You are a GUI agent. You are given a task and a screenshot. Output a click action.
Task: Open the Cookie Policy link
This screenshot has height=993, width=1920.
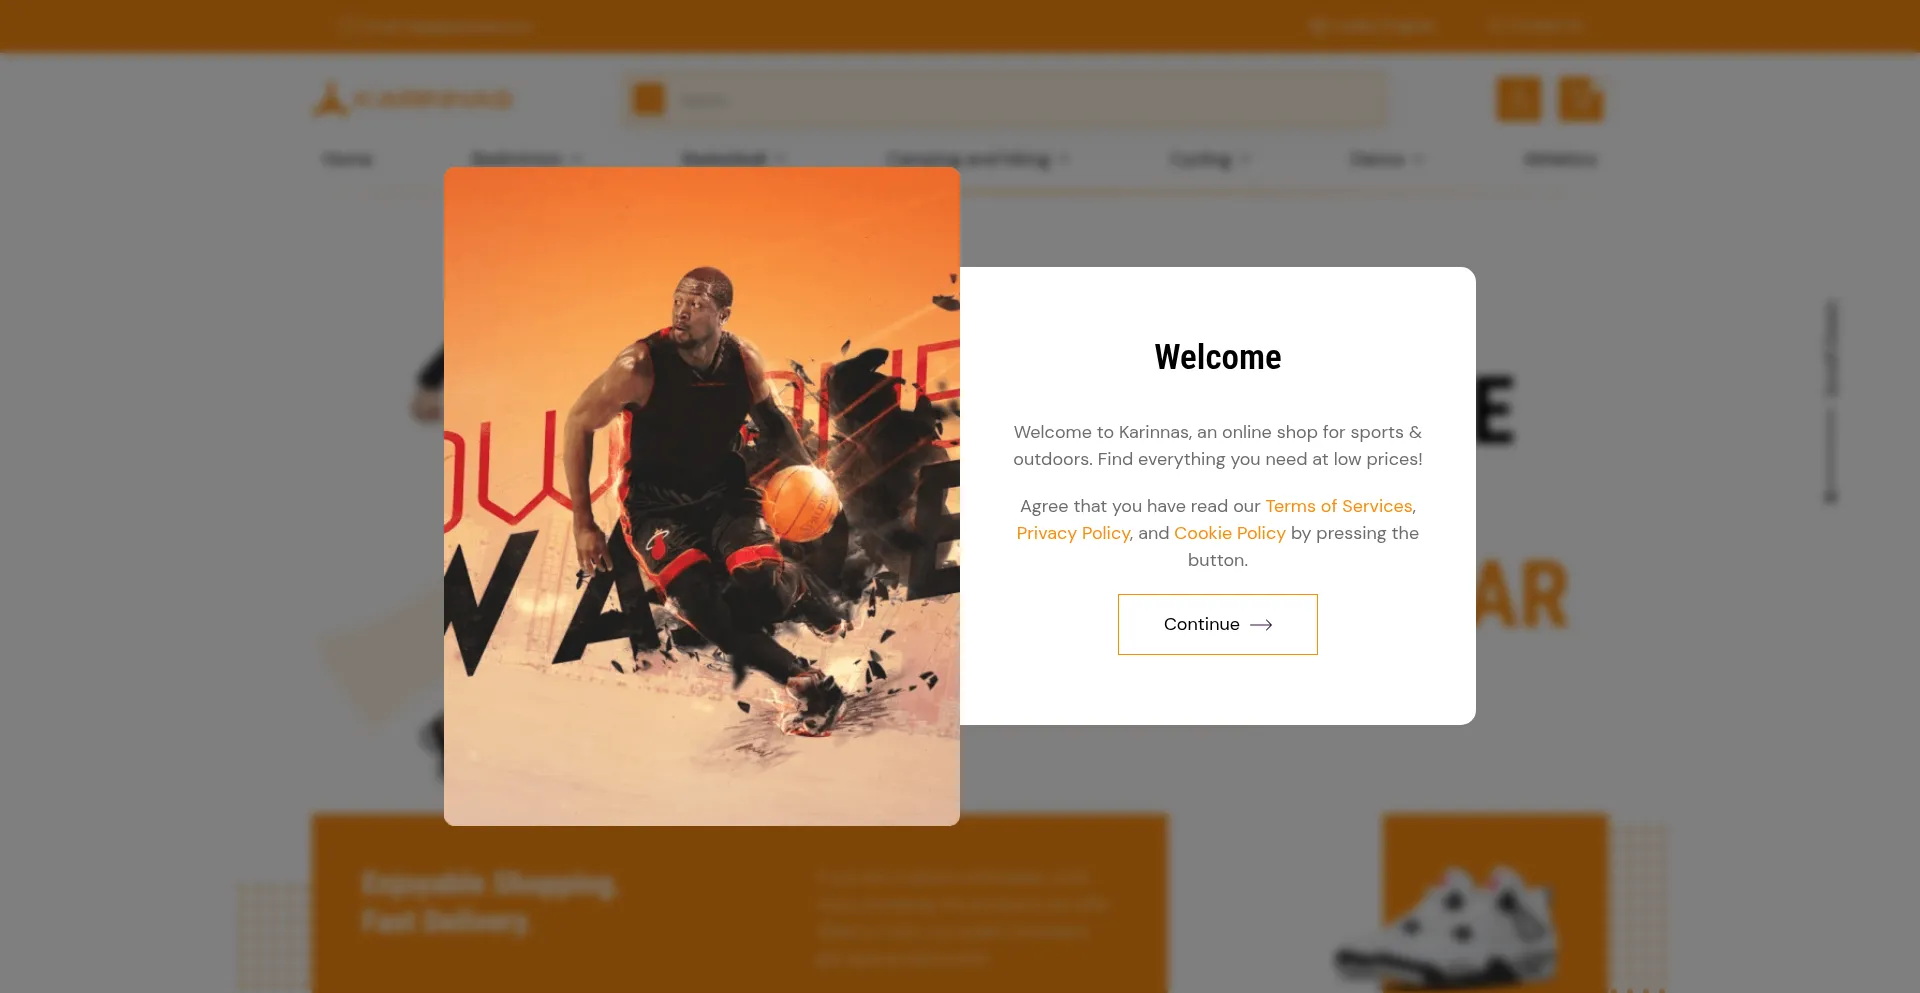[1229, 533]
